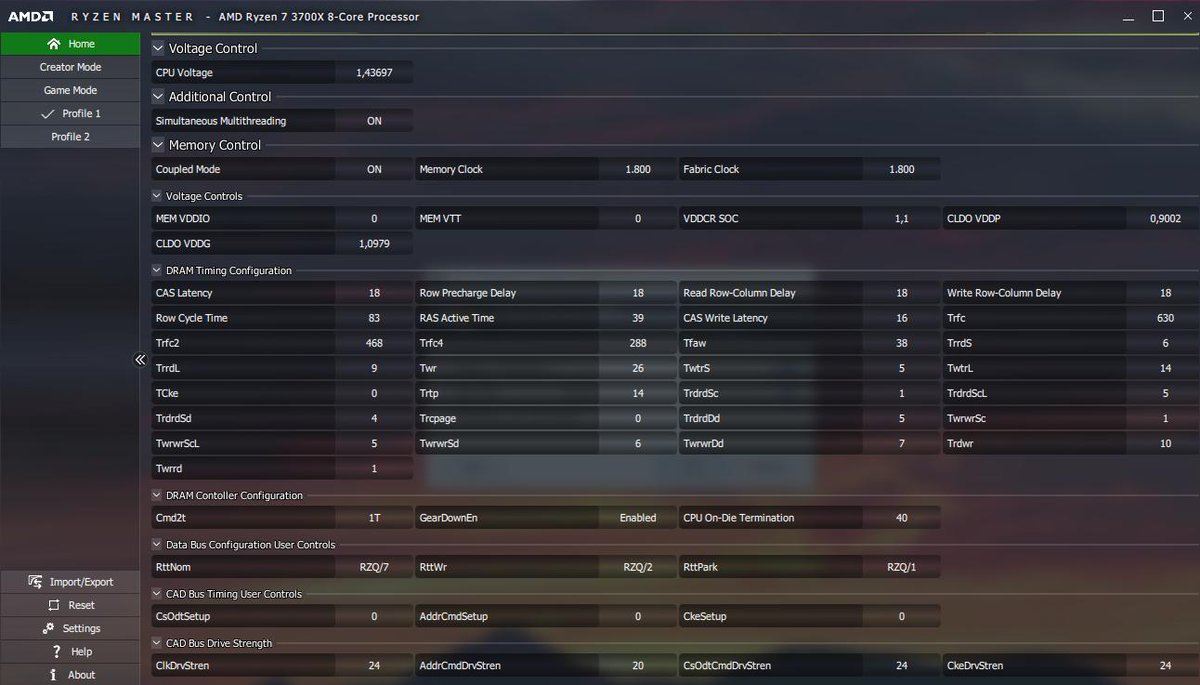Screen dimensions: 1200x685
Task: Select Profile 1
Action: click(x=70, y=113)
